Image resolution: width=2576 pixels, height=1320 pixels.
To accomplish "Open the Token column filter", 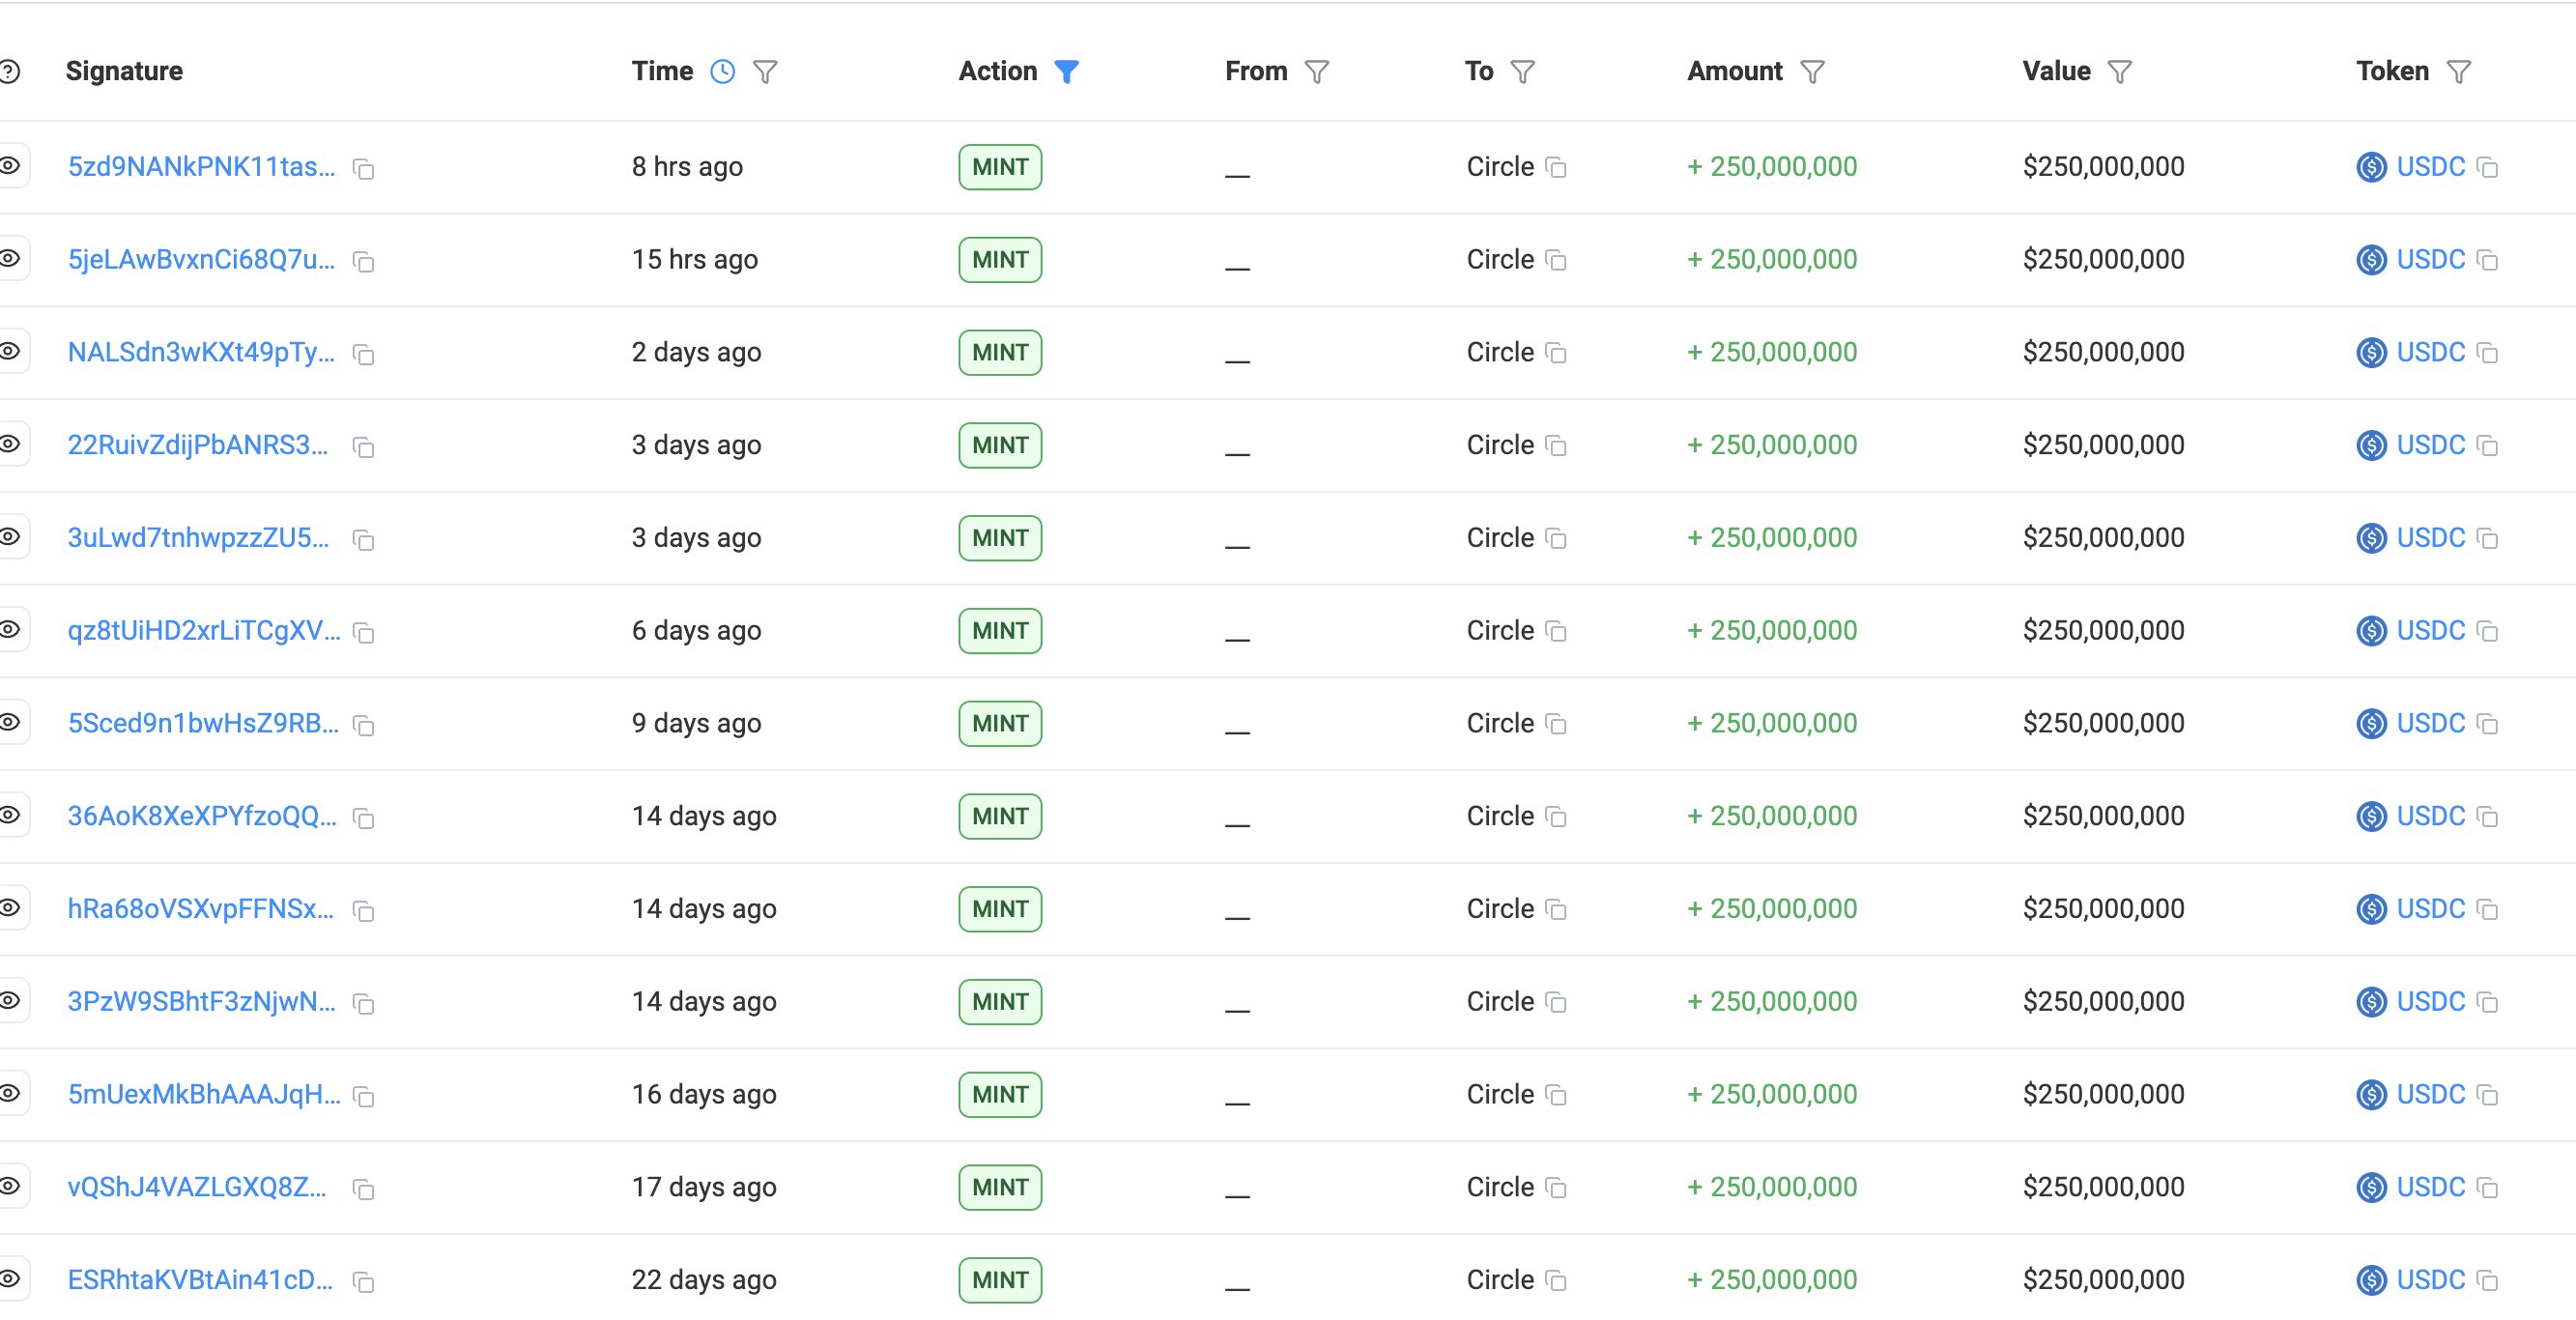I will pyautogui.click(x=2461, y=71).
